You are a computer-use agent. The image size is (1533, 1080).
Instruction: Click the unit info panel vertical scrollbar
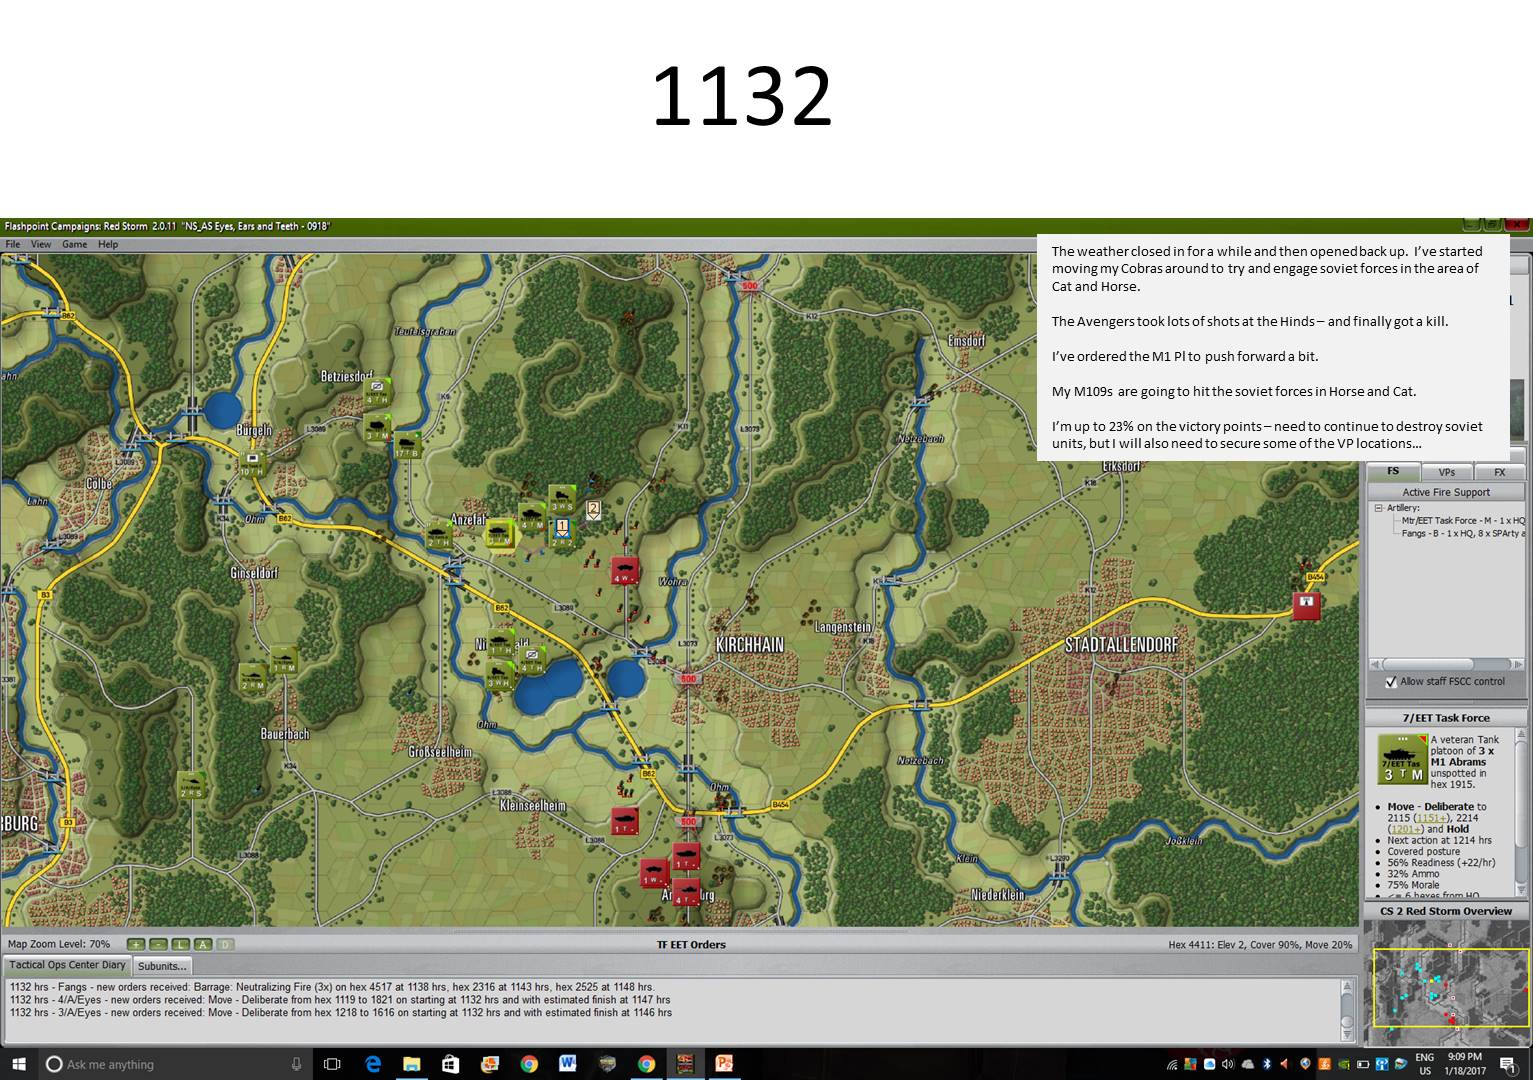click(x=1522, y=813)
